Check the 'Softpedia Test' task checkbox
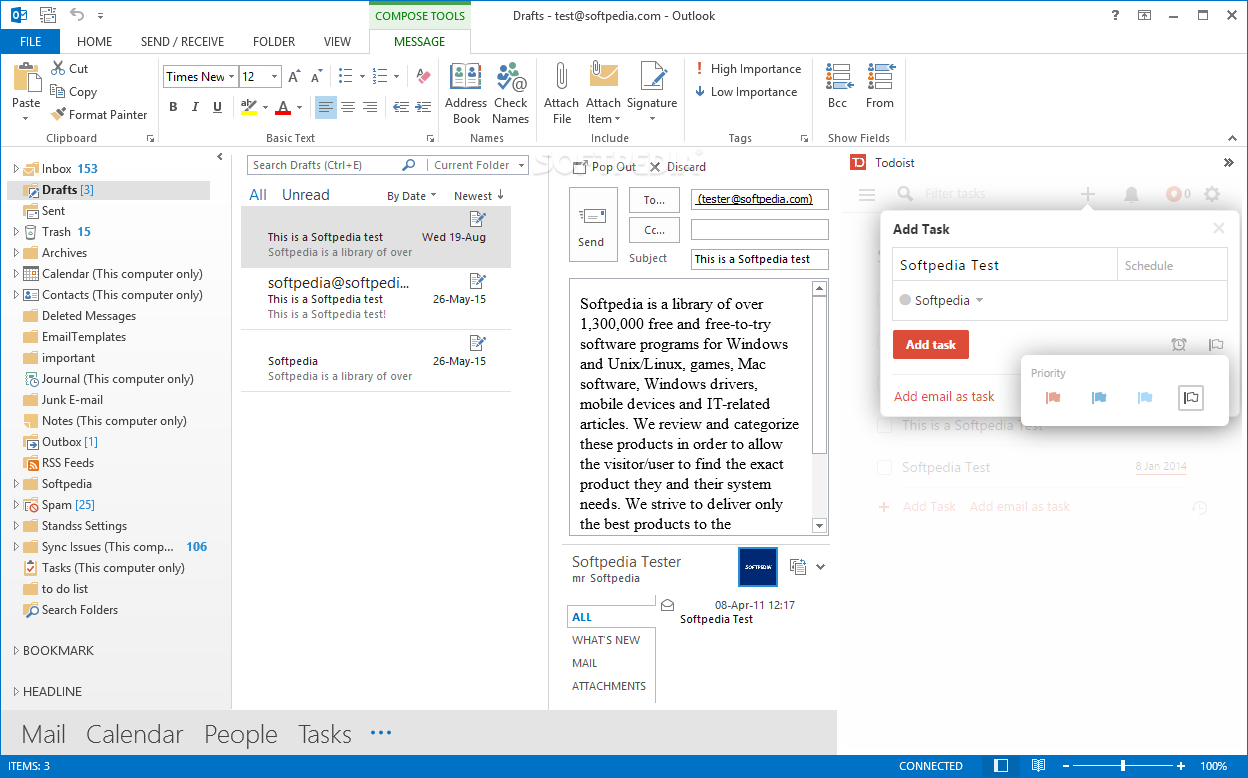1248x778 pixels. click(x=884, y=467)
